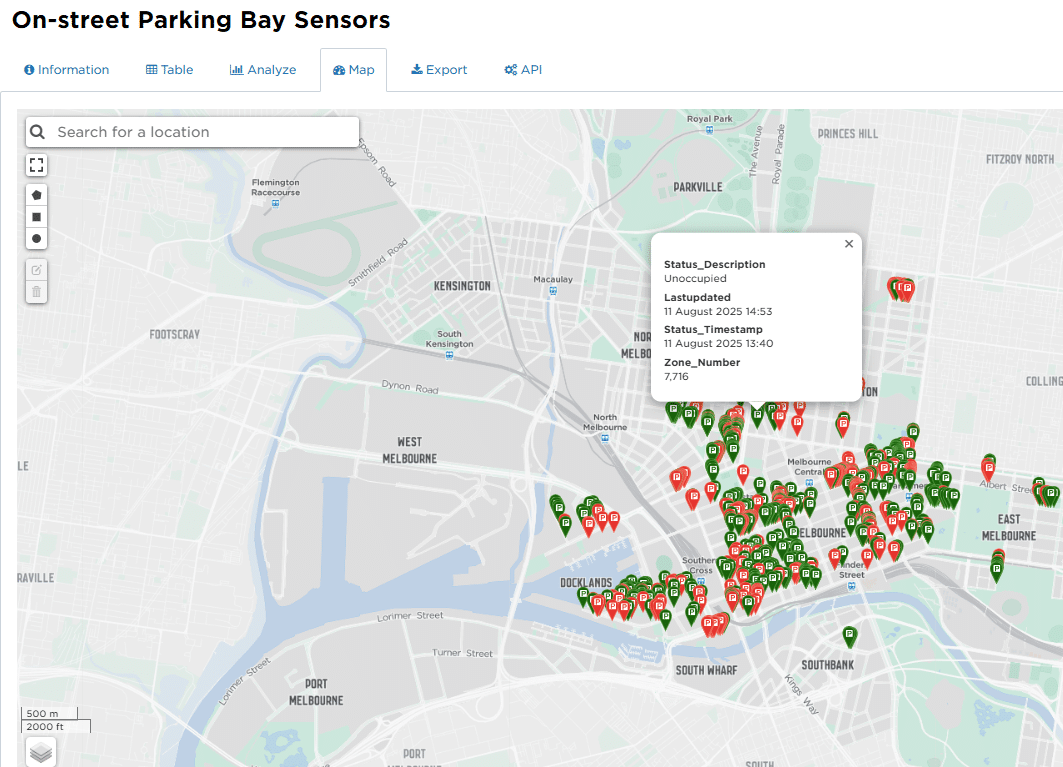The height and width of the screenshot is (767, 1063).
Task: Select the polygon drawing tool
Action: click(37, 195)
